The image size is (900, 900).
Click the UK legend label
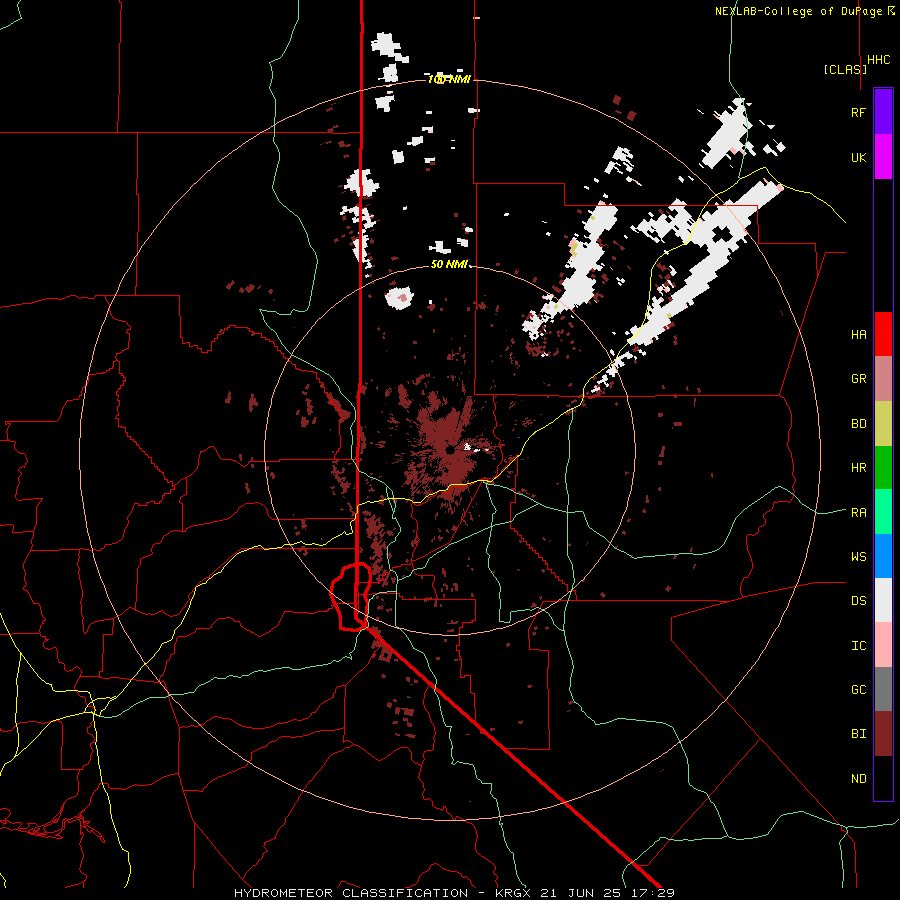tap(858, 157)
